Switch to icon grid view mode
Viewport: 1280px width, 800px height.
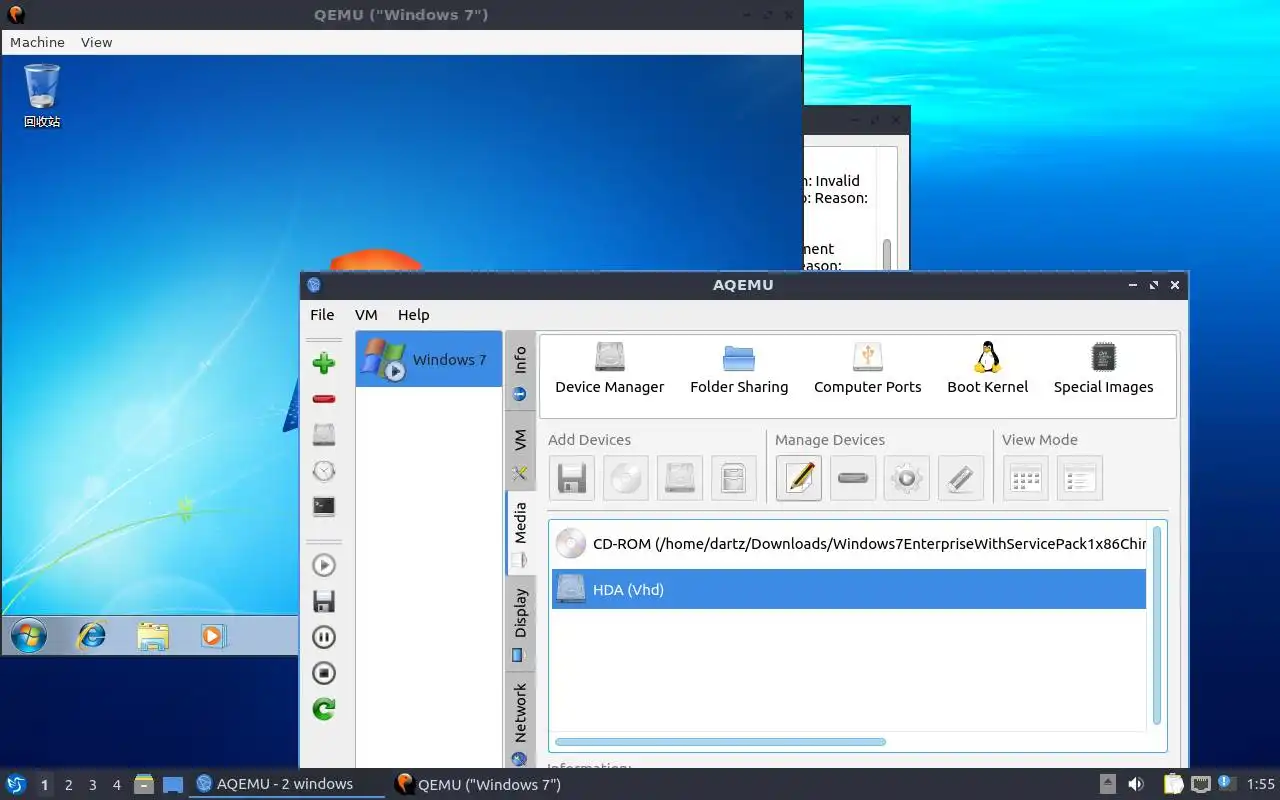pos(1026,478)
